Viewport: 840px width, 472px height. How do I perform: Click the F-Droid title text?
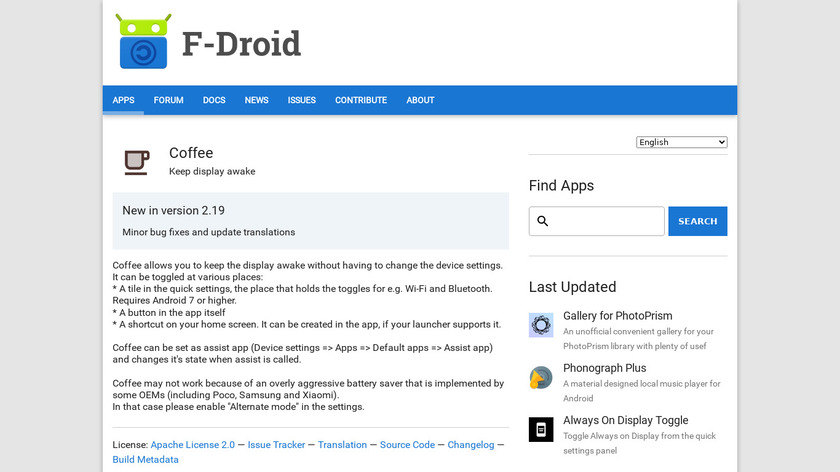(242, 43)
